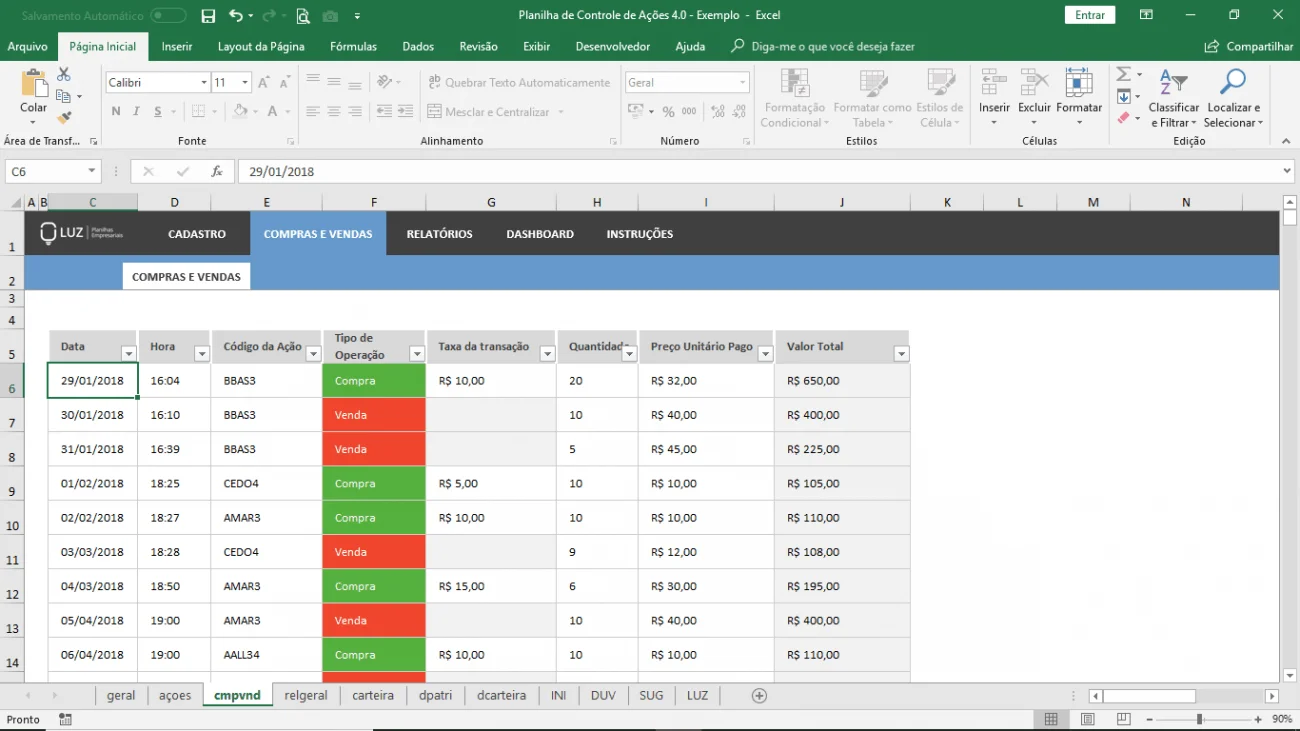The height and width of the screenshot is (731, 1300).
Task: Open the carteira sheet tab
Action: (373, 696)
